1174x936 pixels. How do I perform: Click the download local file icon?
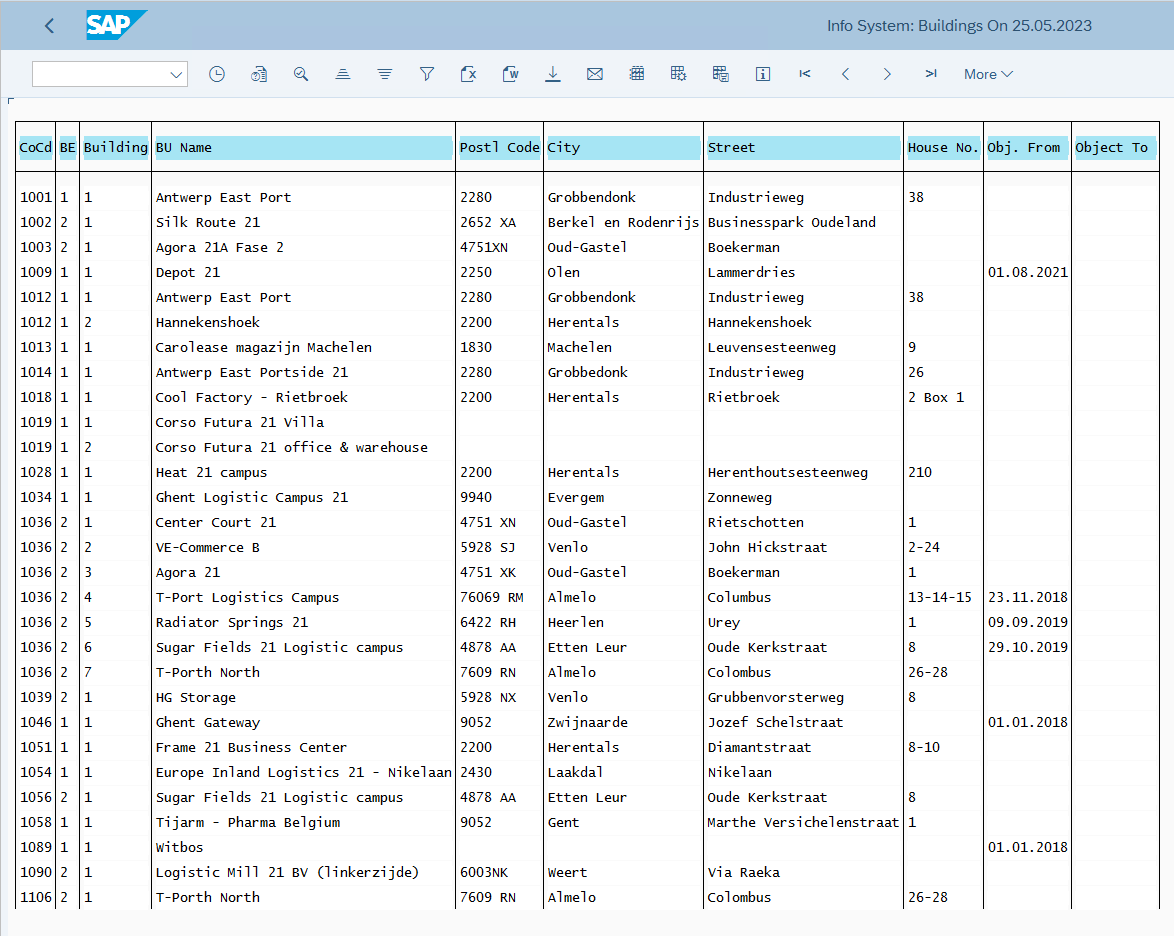click(553, 74)
